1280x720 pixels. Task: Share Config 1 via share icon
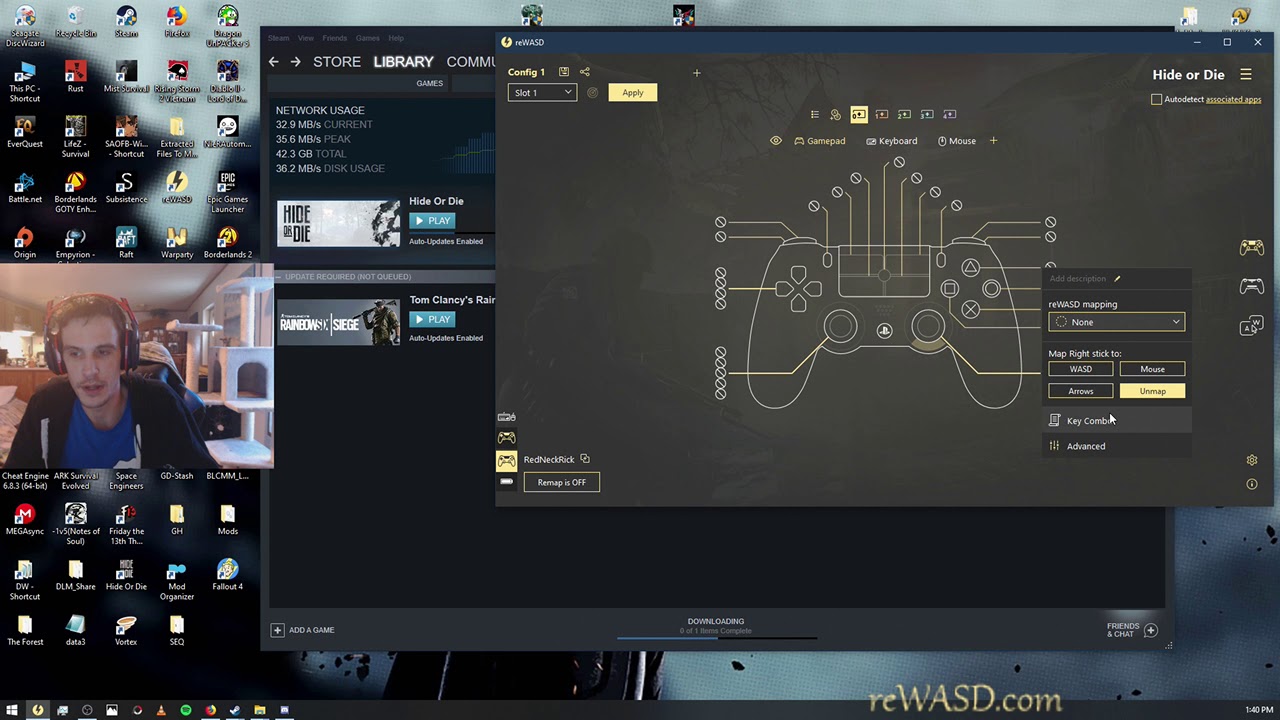coord(585,72)
